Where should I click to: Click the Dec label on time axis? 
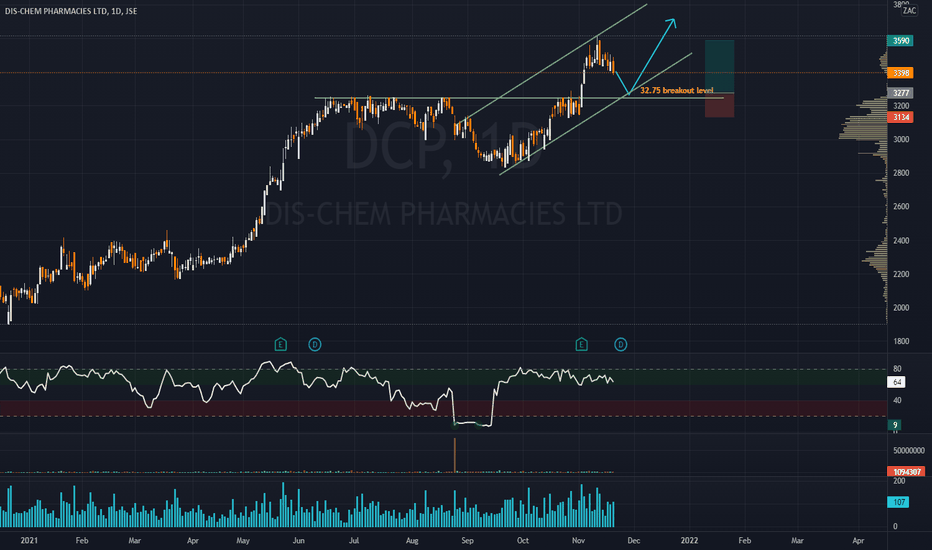[634, 540]
